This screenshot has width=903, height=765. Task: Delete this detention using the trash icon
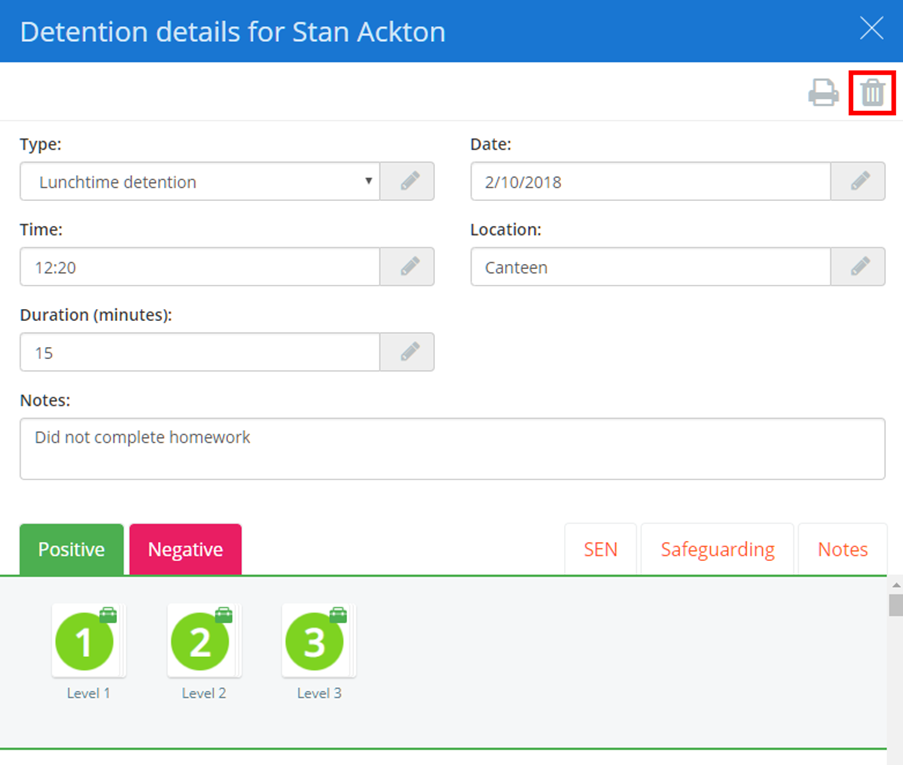pyautogui.click(x=871, y=91)
